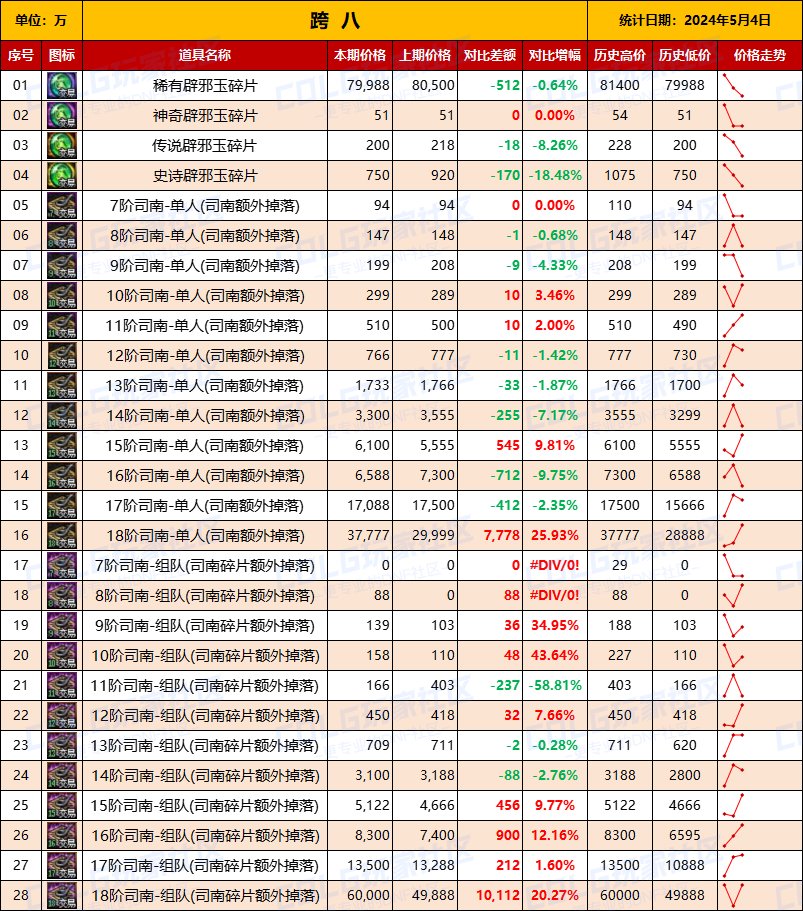
Task: Click the 跨 八 title
Action: click(335, 20)
